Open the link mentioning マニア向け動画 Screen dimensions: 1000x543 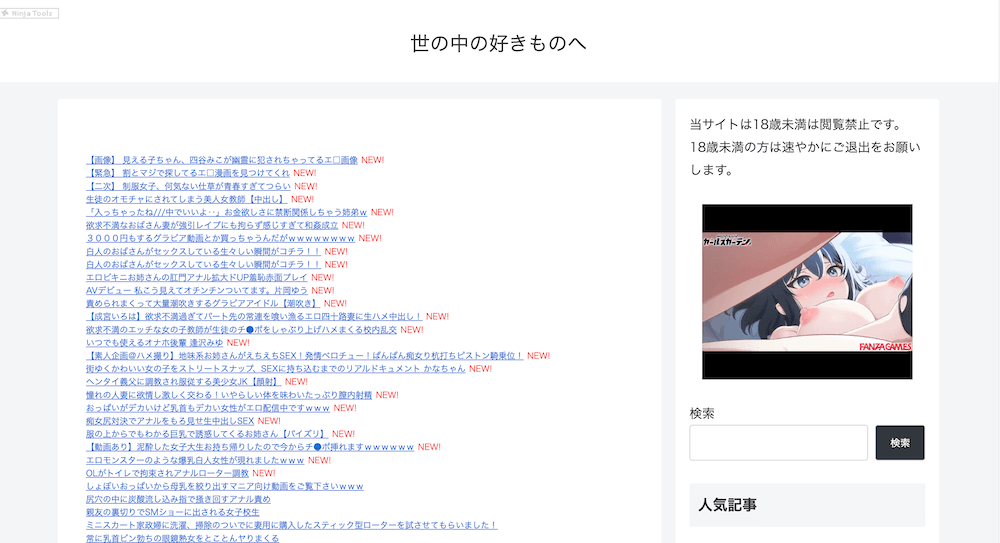click(x=225, y=486)
